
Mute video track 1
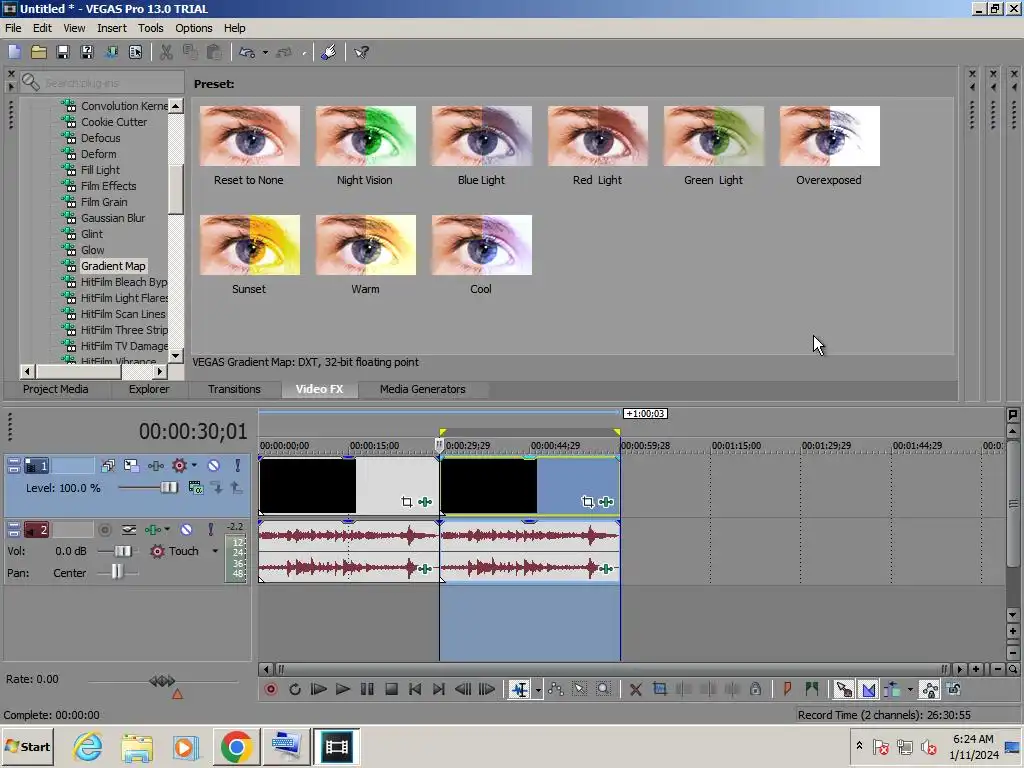(214, 466)
